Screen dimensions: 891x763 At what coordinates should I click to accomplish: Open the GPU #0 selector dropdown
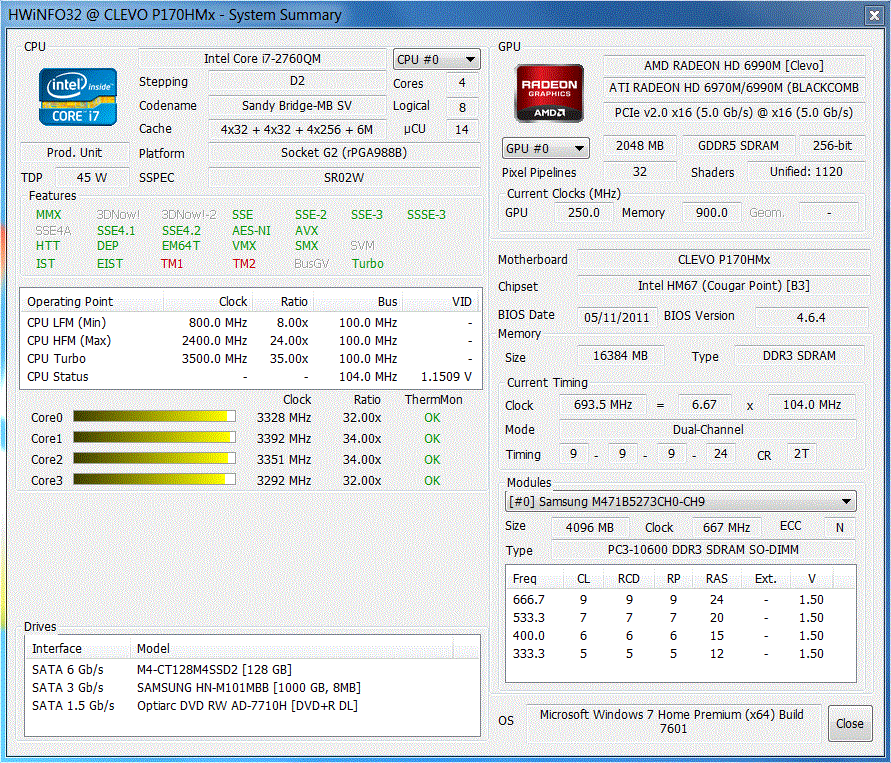[x=546, y=148]
